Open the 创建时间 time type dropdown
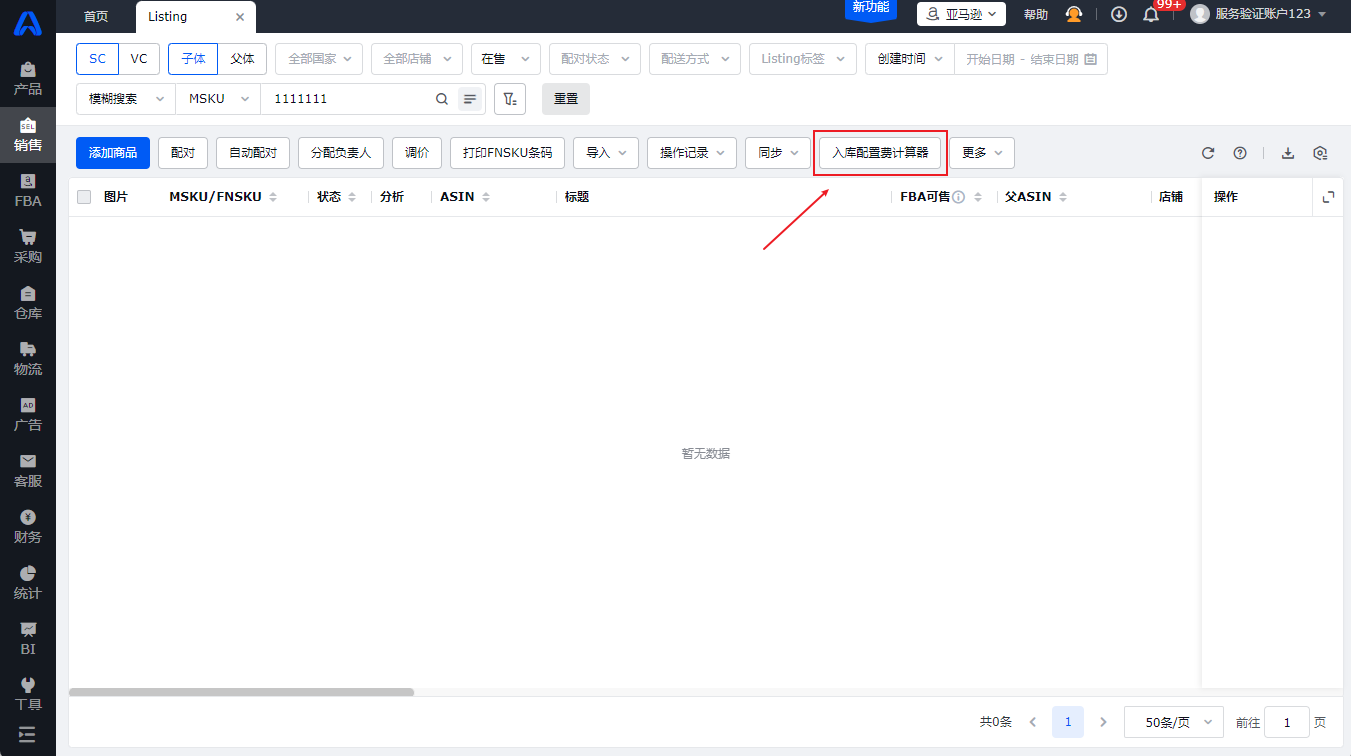This screenshot has width=1351, height=756. click(x=910, y=59)
